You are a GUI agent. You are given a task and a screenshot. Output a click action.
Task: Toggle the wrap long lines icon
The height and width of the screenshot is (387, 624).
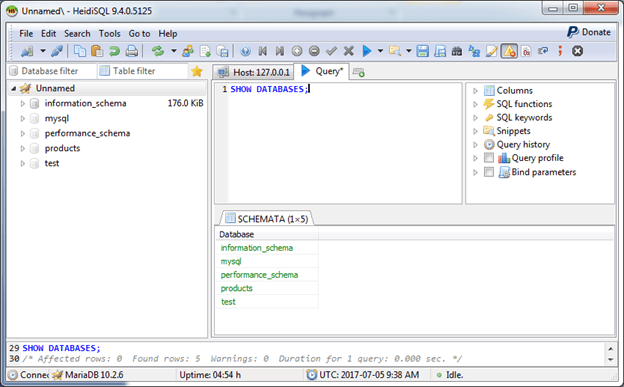coord(543,51)
